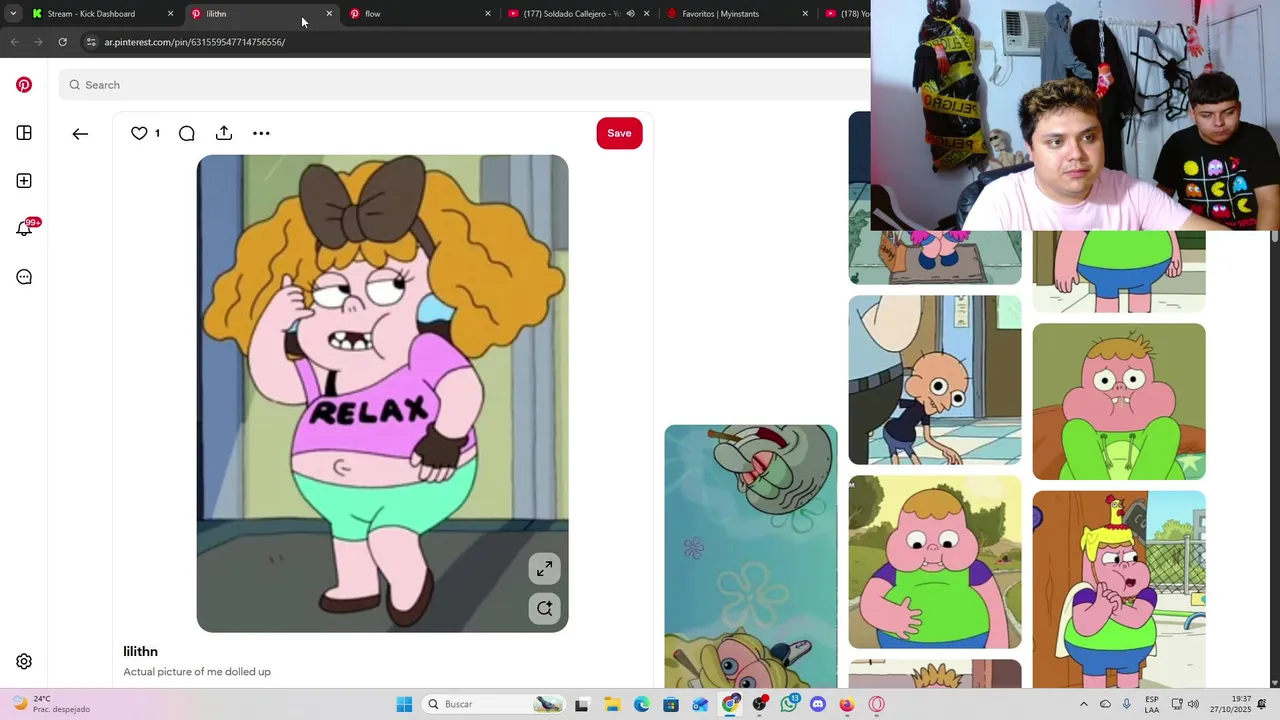
Task: Open the home feed sidebar icon
Action: 24,133
